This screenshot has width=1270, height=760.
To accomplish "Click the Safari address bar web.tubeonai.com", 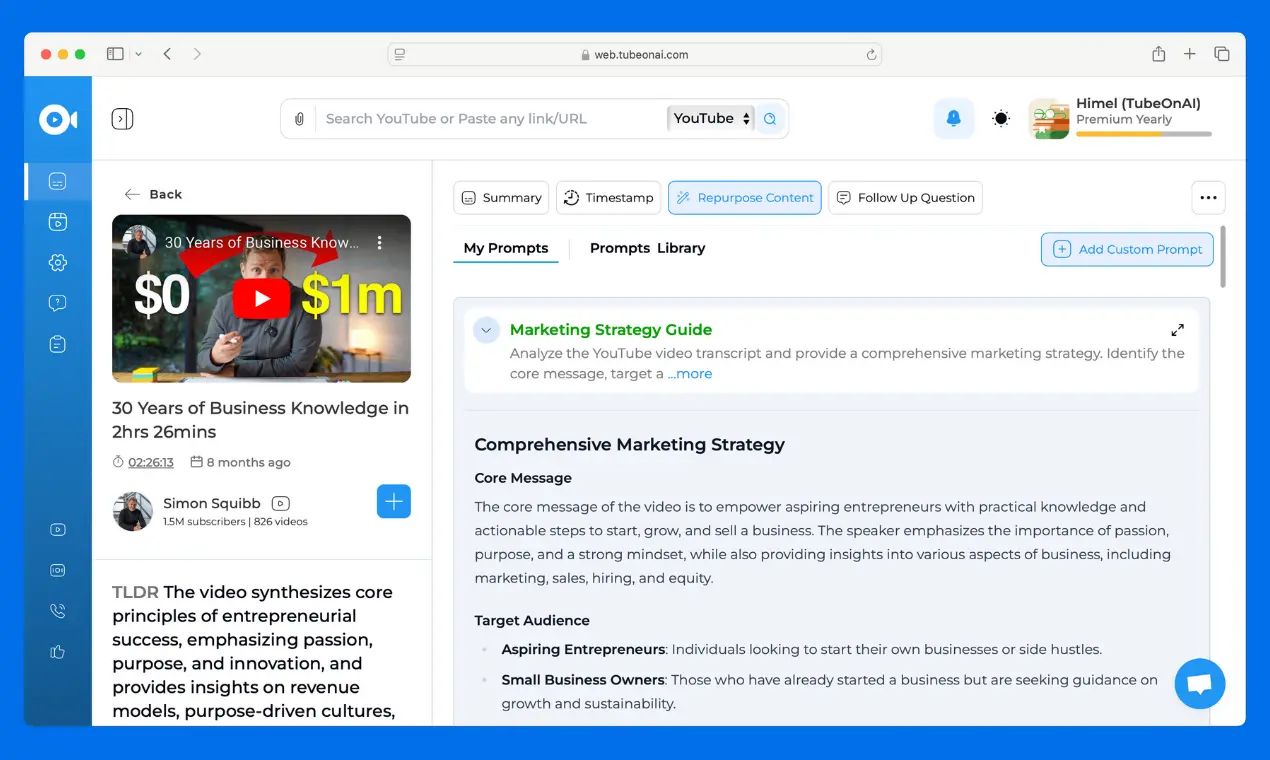I will point(635,55).
